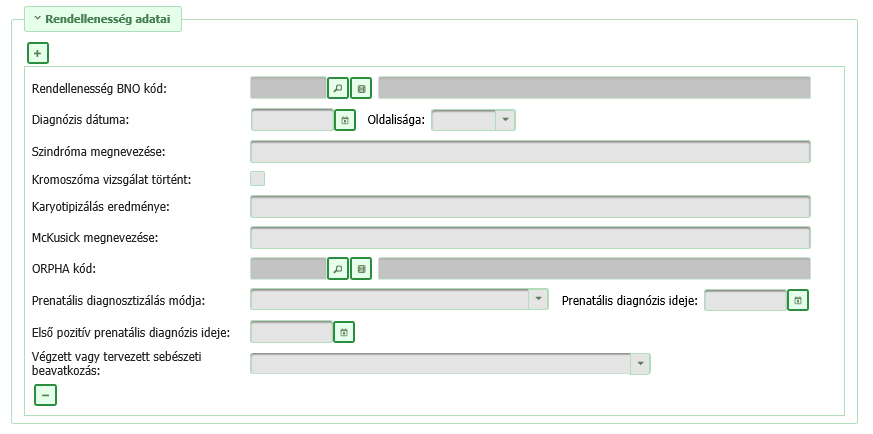873x434 pixels.
Task: Open calendar for Prenatális diagnózis ideje
Action: point(797,300)
